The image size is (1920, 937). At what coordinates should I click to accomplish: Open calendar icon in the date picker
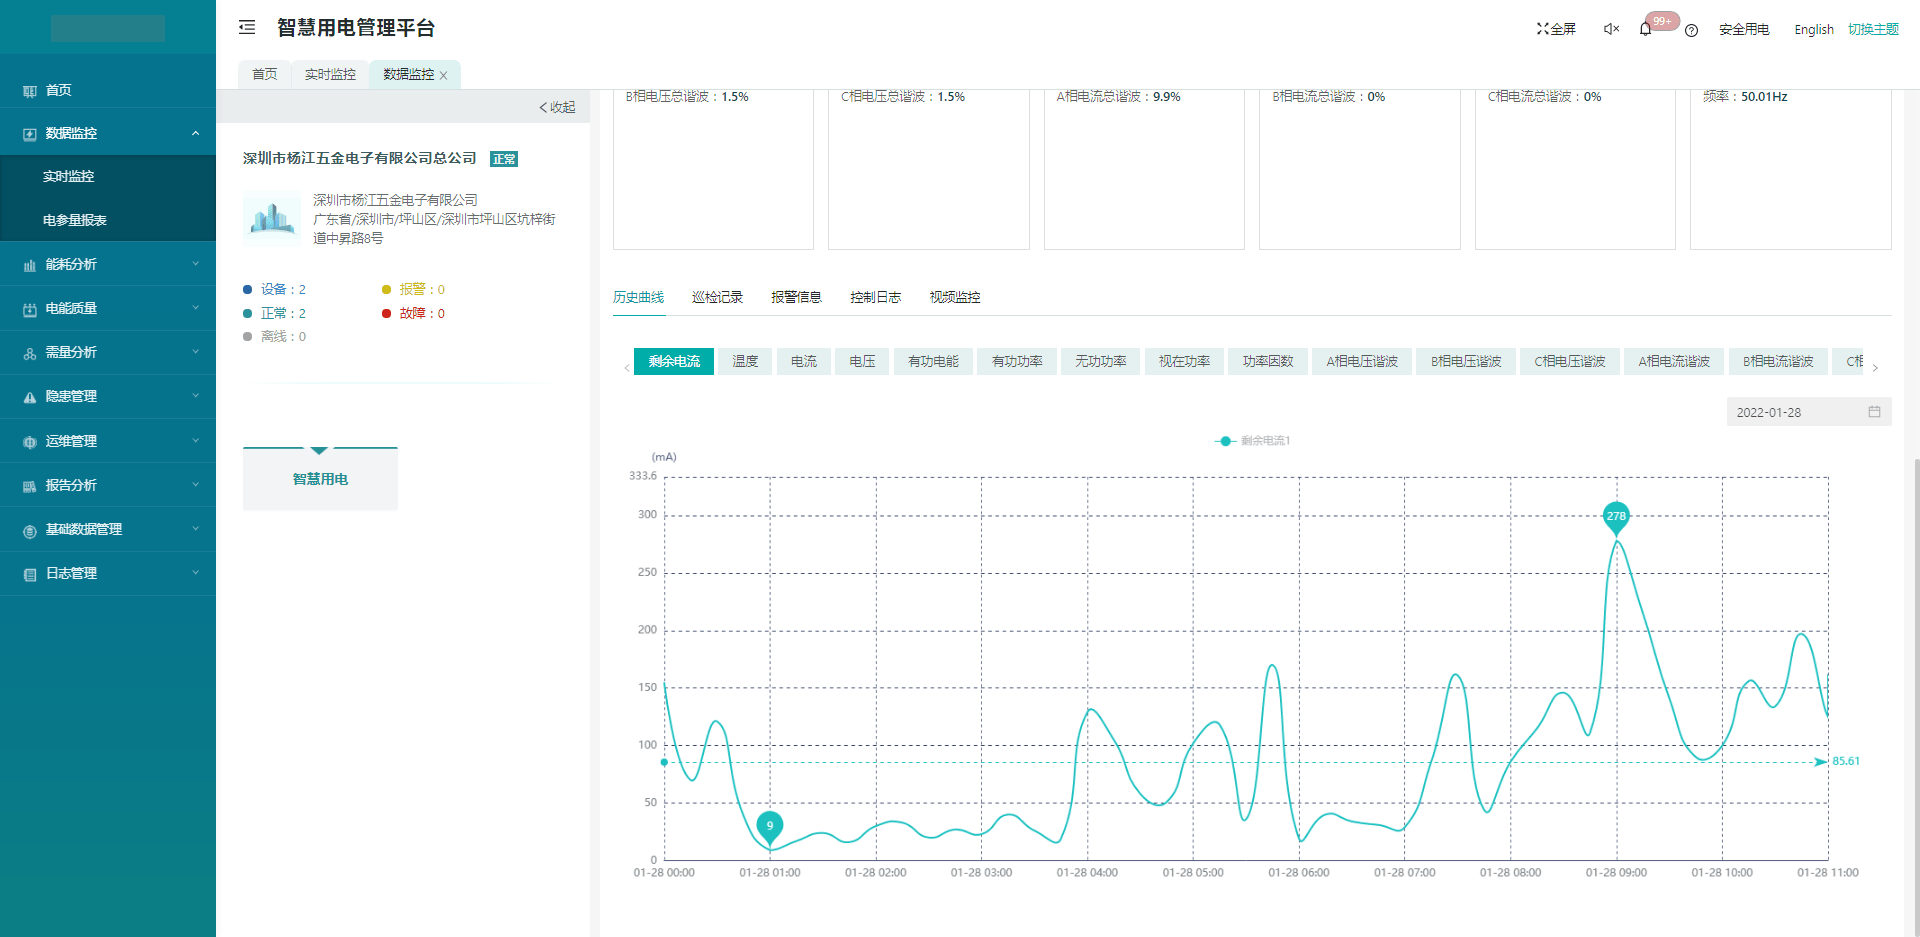(x=1874, y=412)
